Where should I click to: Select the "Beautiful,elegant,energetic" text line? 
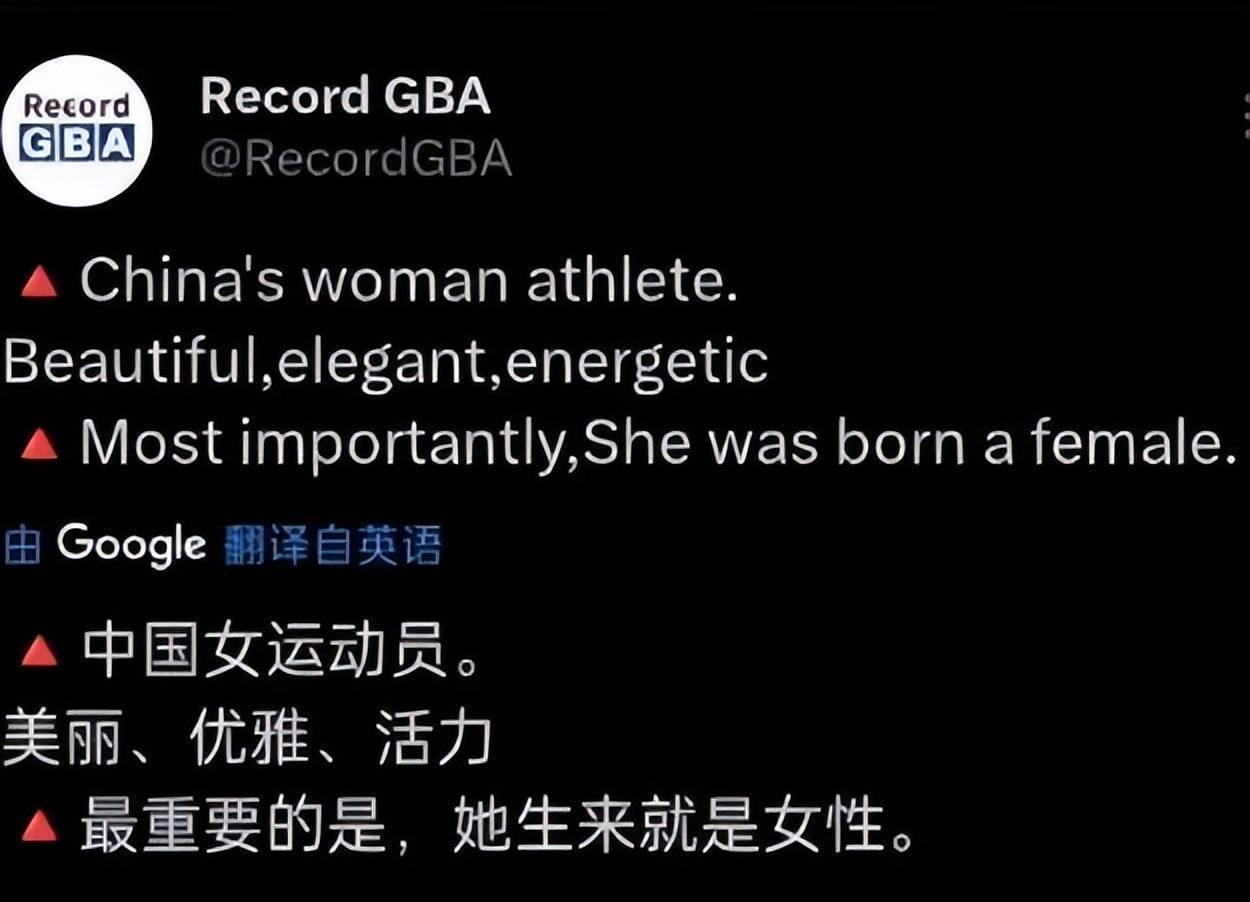pyautogui.click(x=386, y=363)
